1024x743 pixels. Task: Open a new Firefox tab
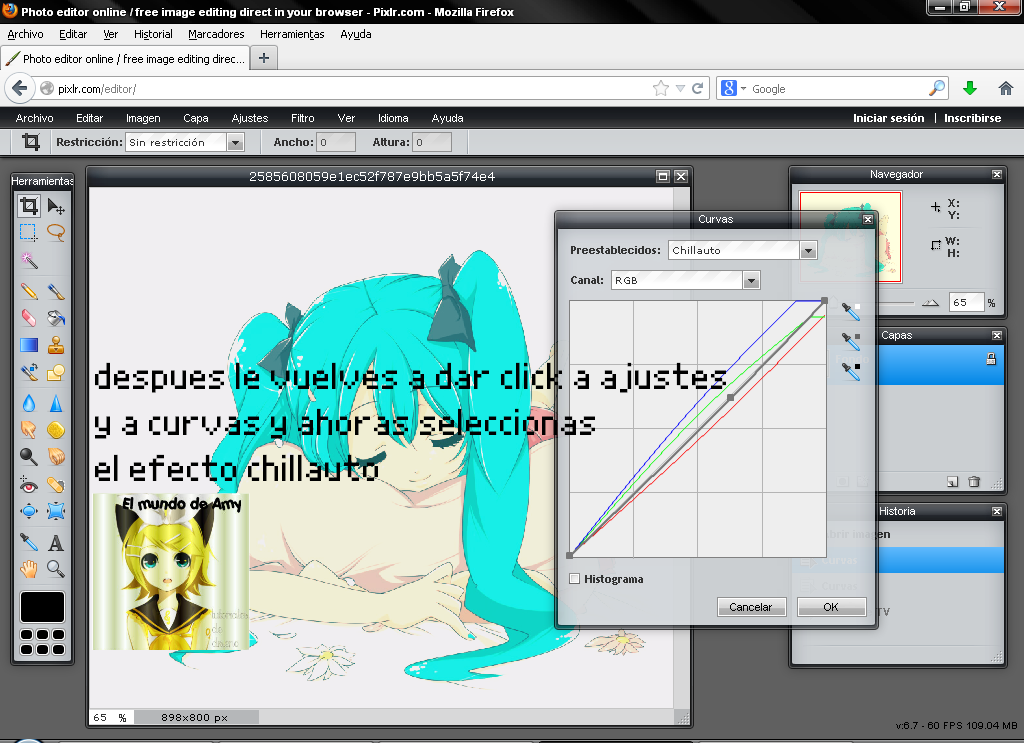click(x=264, y=58)
